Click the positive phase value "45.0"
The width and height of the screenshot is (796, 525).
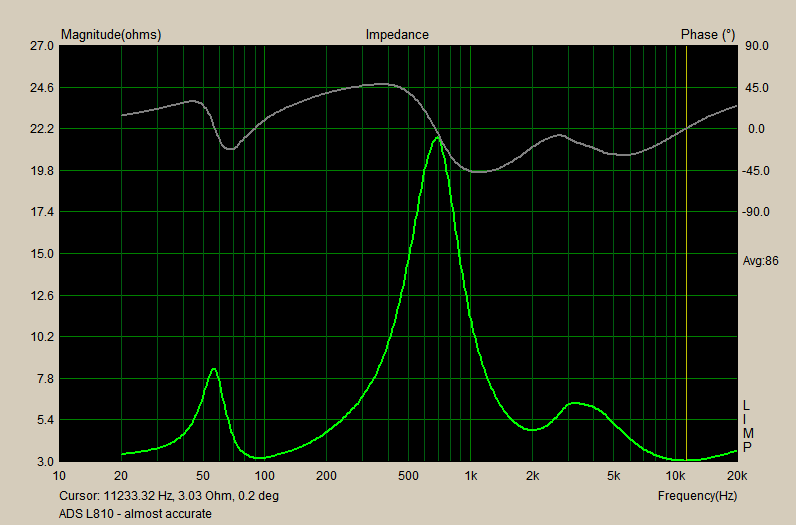click(757, 88)
